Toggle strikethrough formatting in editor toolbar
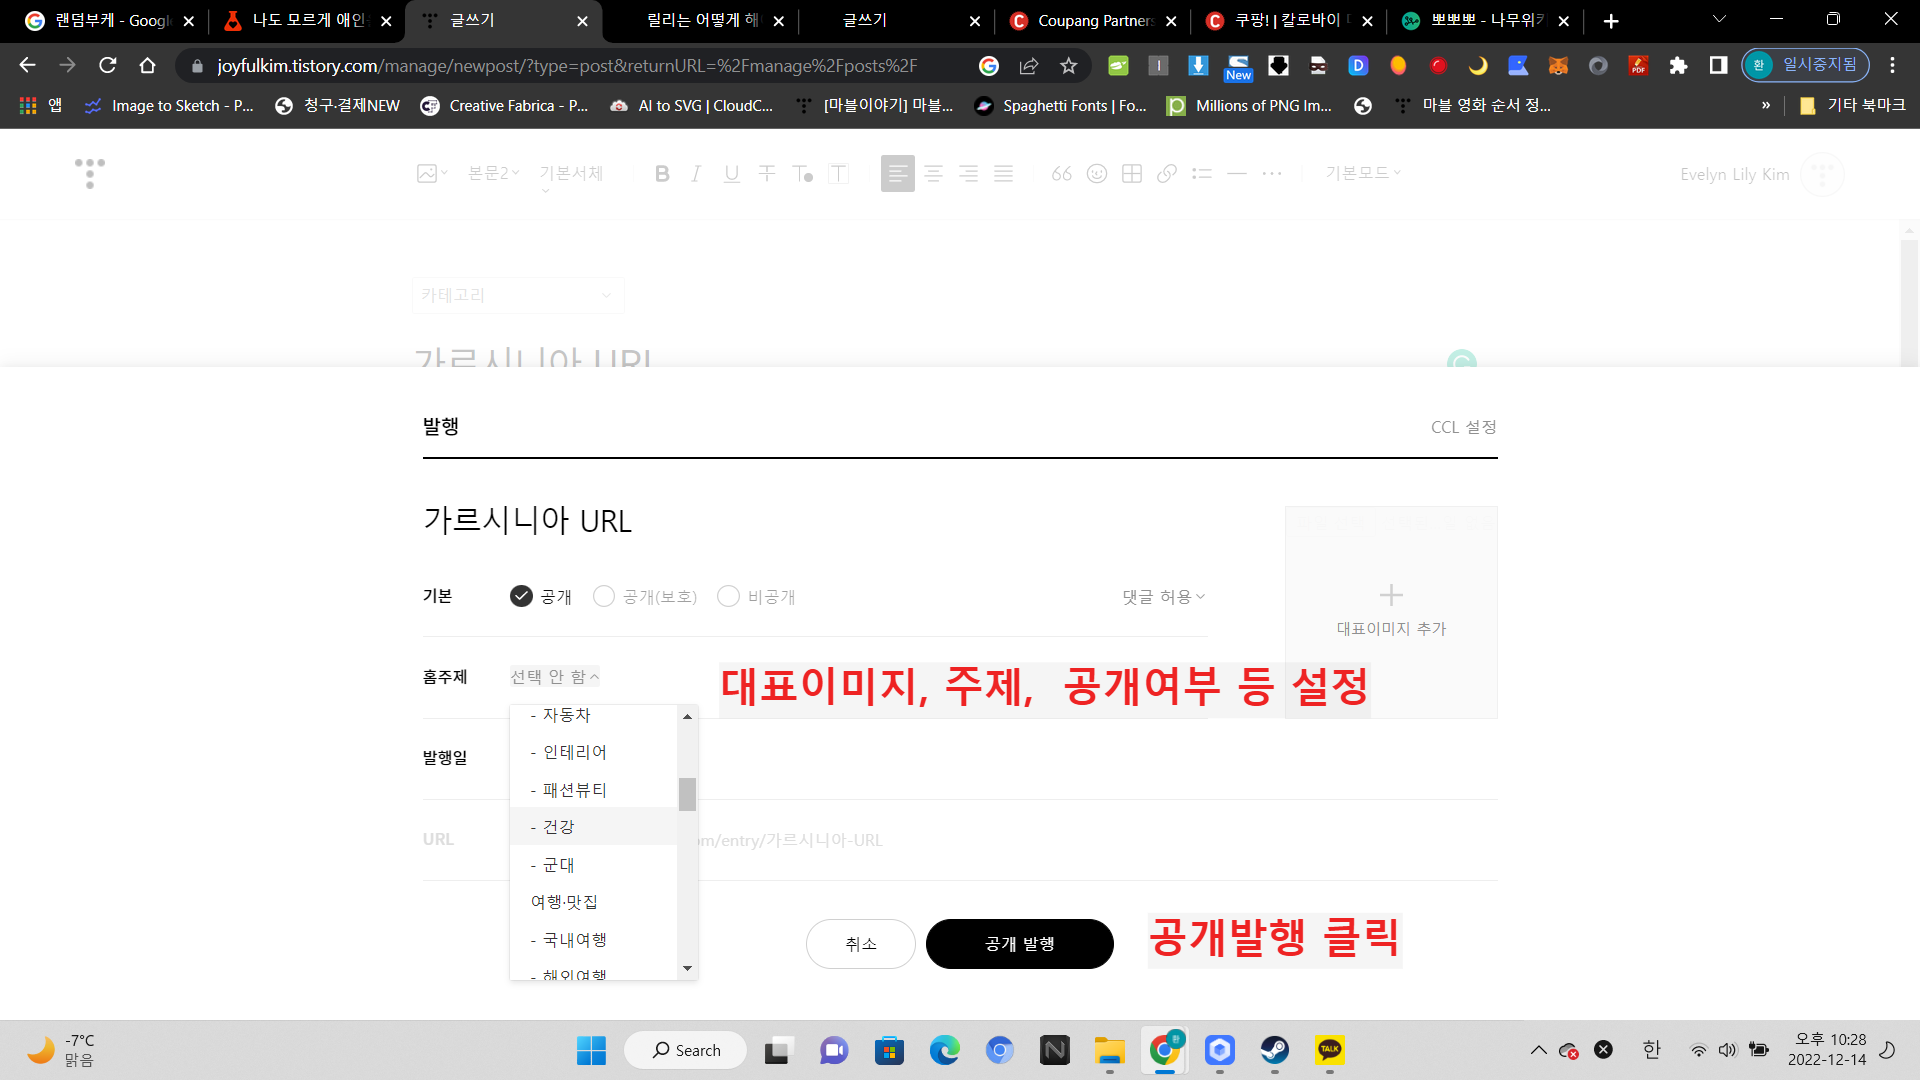 (x=767, y=174)
